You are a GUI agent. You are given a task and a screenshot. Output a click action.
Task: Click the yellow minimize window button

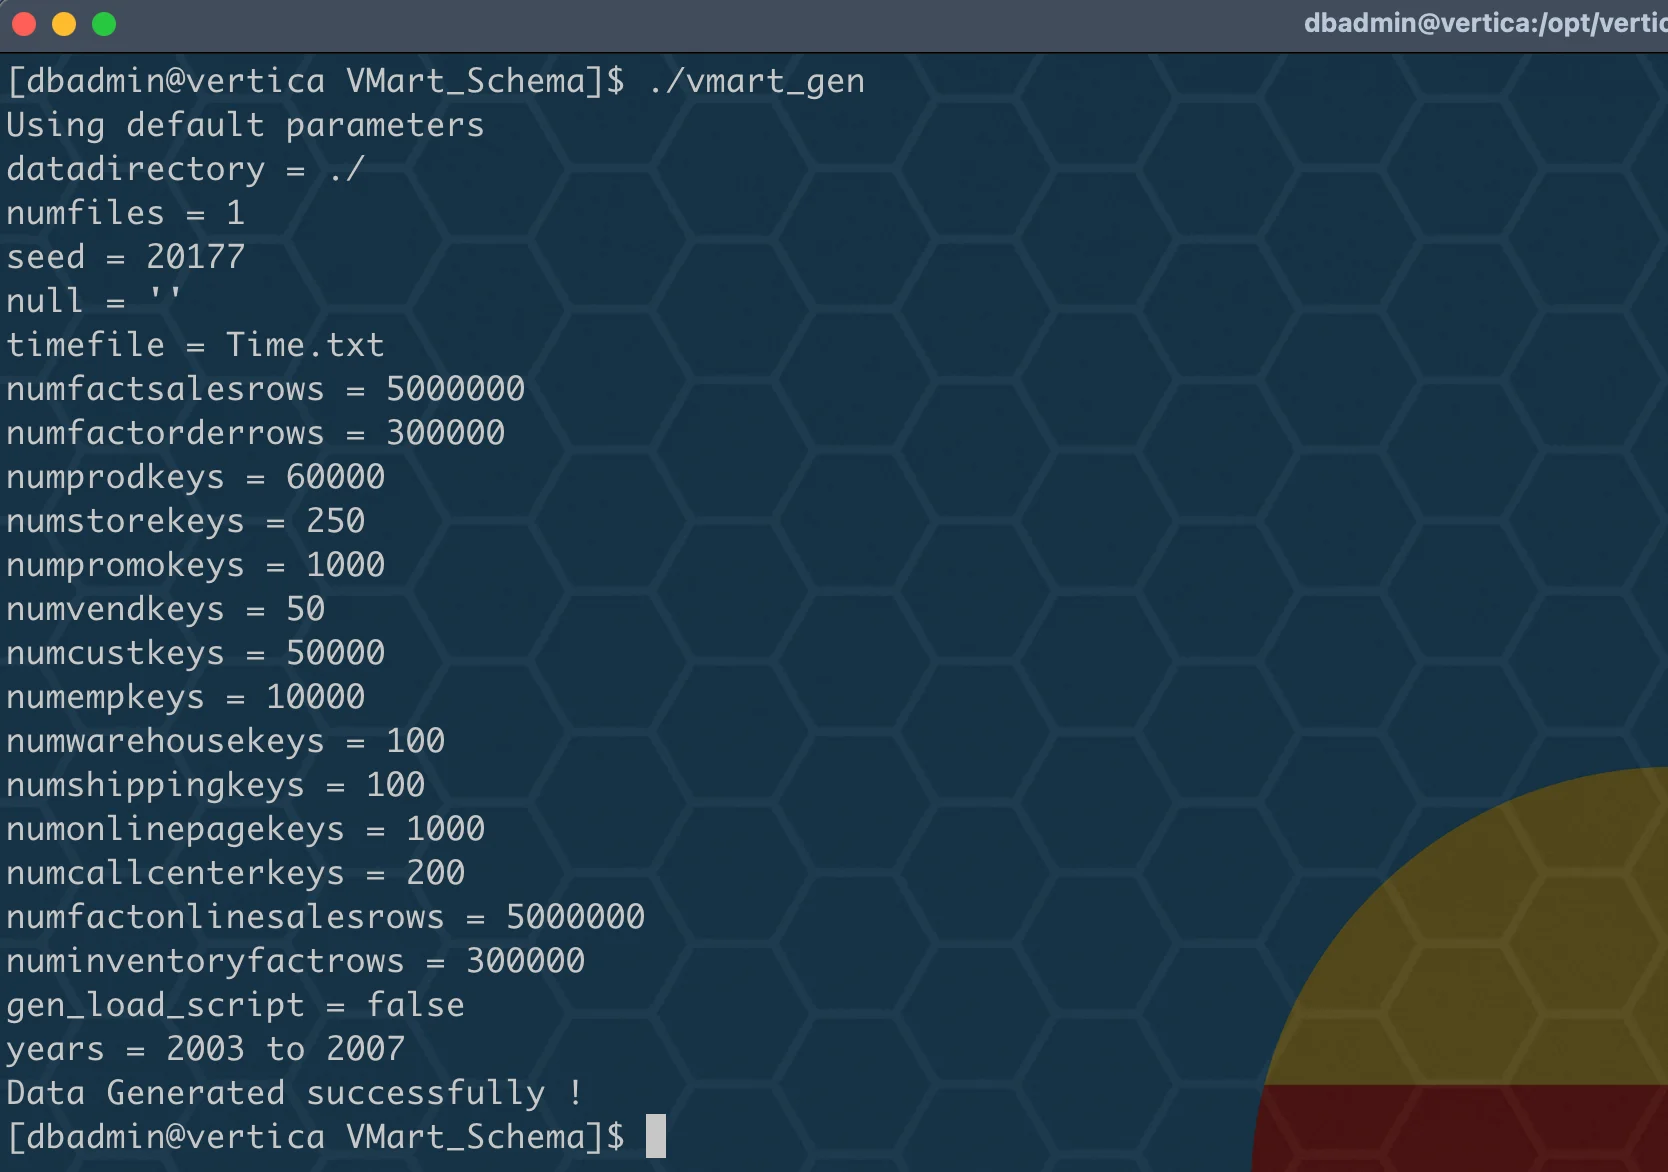click(64, 24)
